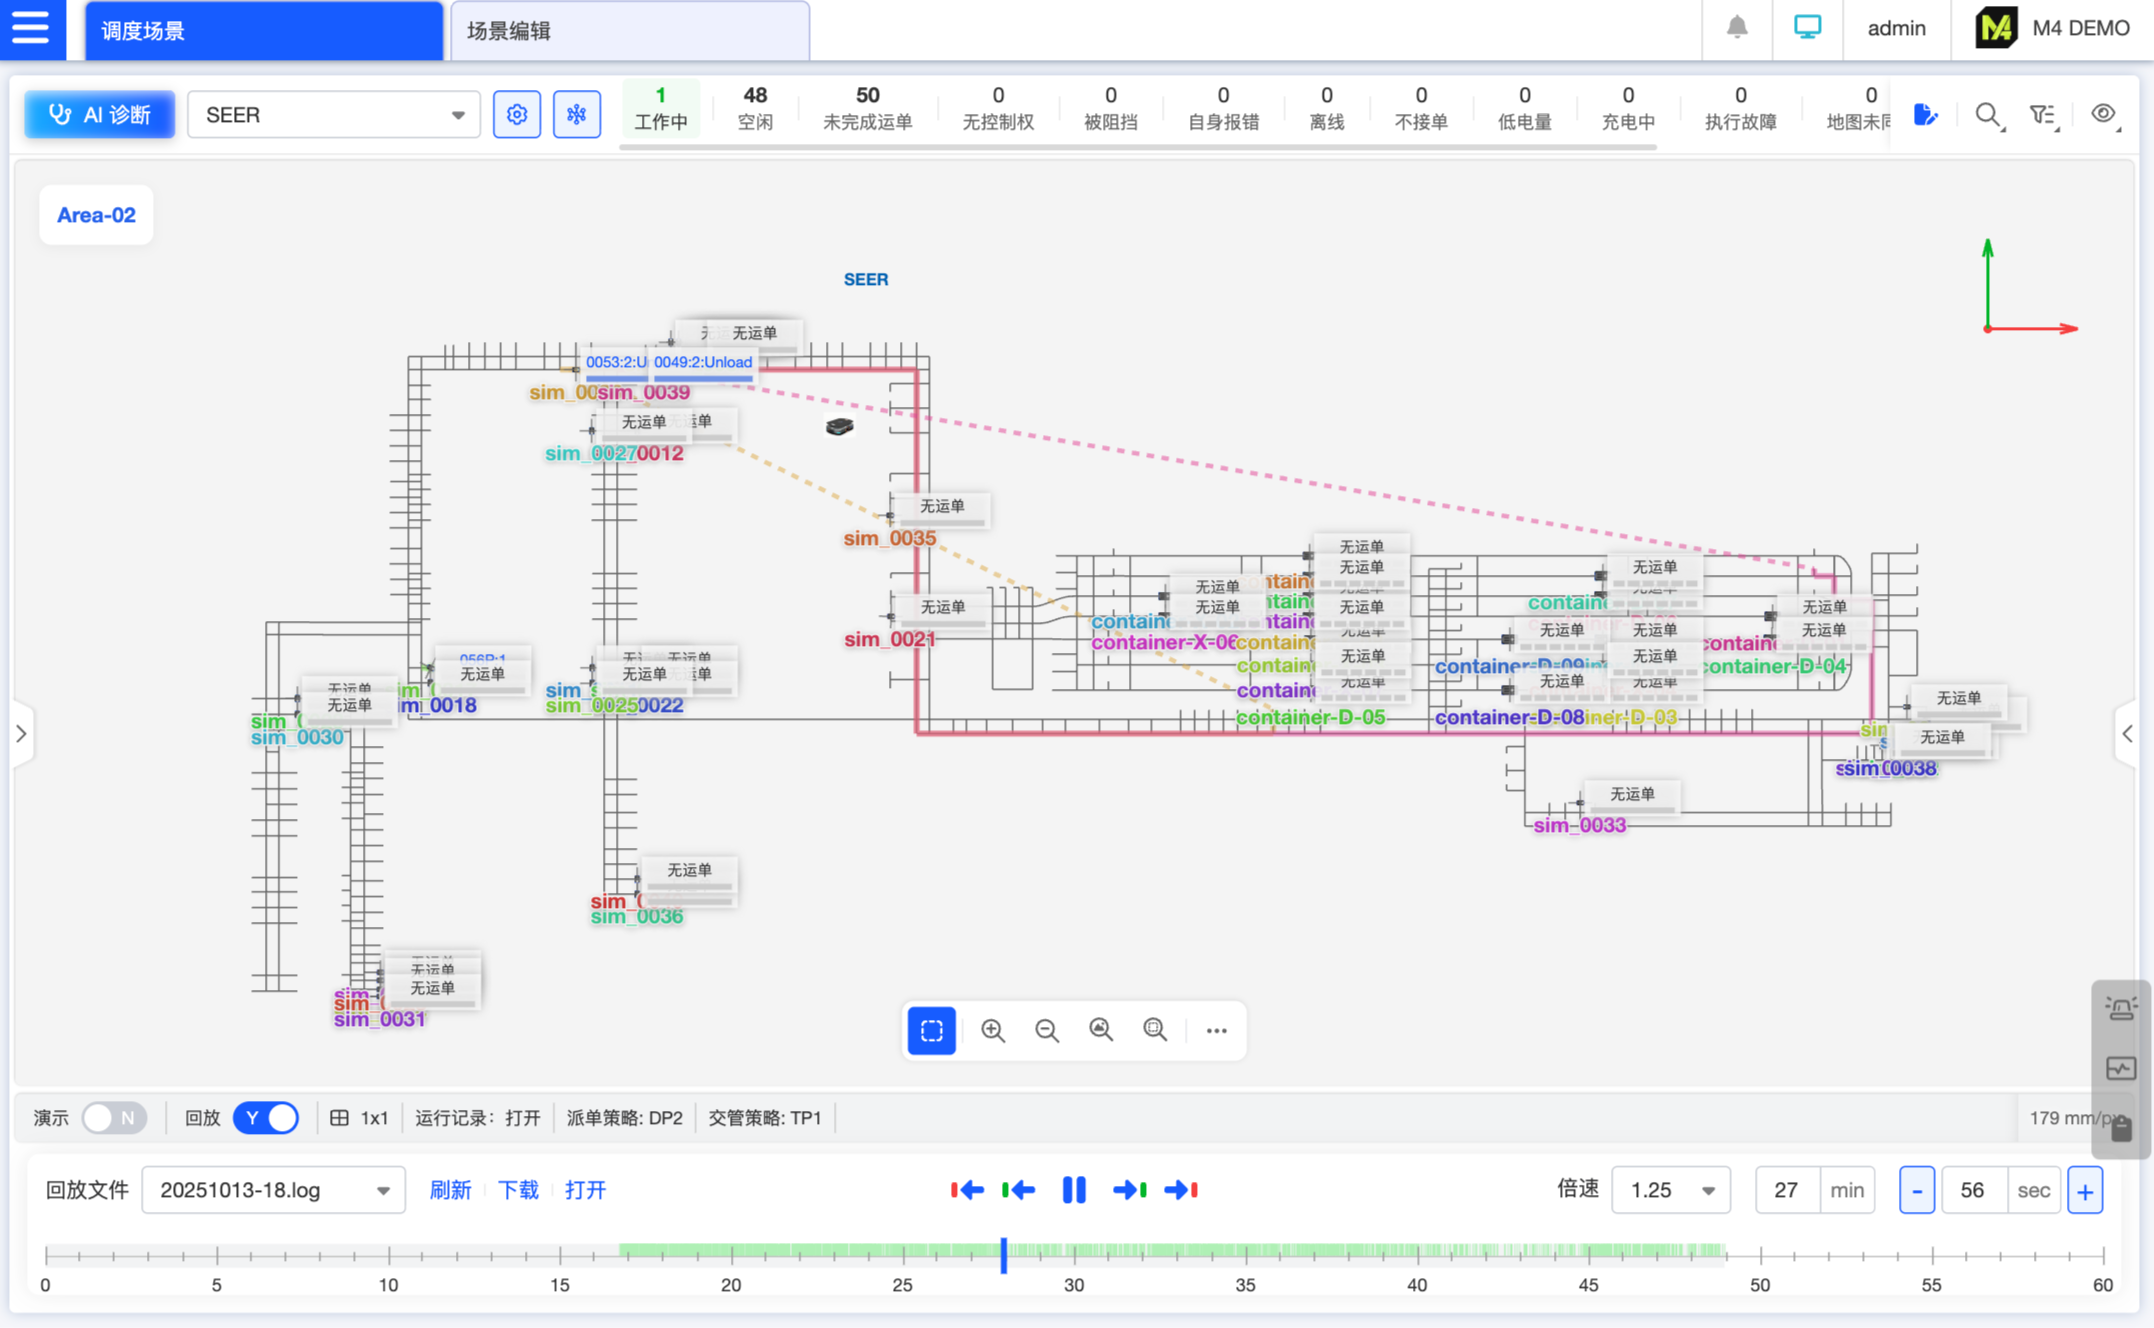The width and height of the screenshot is (2154, 1328).
Task: Open the gear settings next to SEER
Action: [517, 114]
